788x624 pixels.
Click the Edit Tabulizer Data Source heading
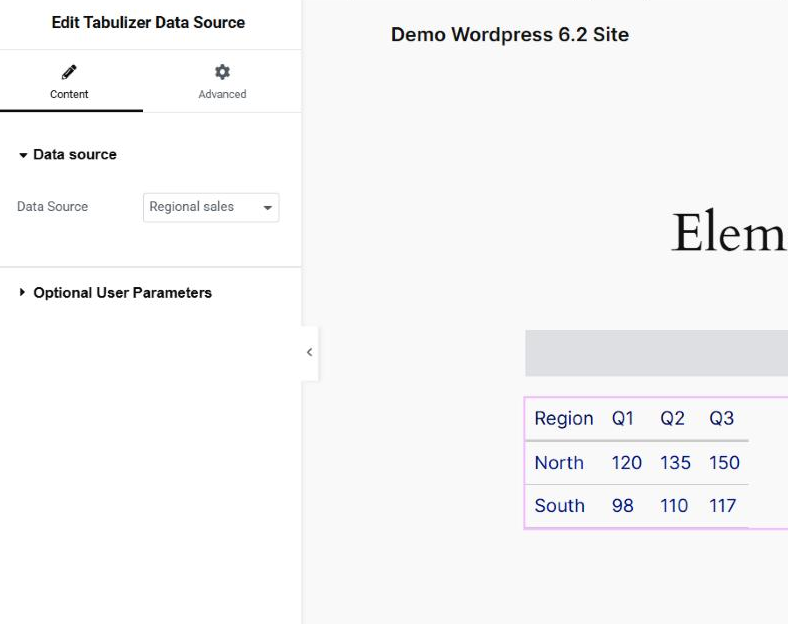coord(148,23)
